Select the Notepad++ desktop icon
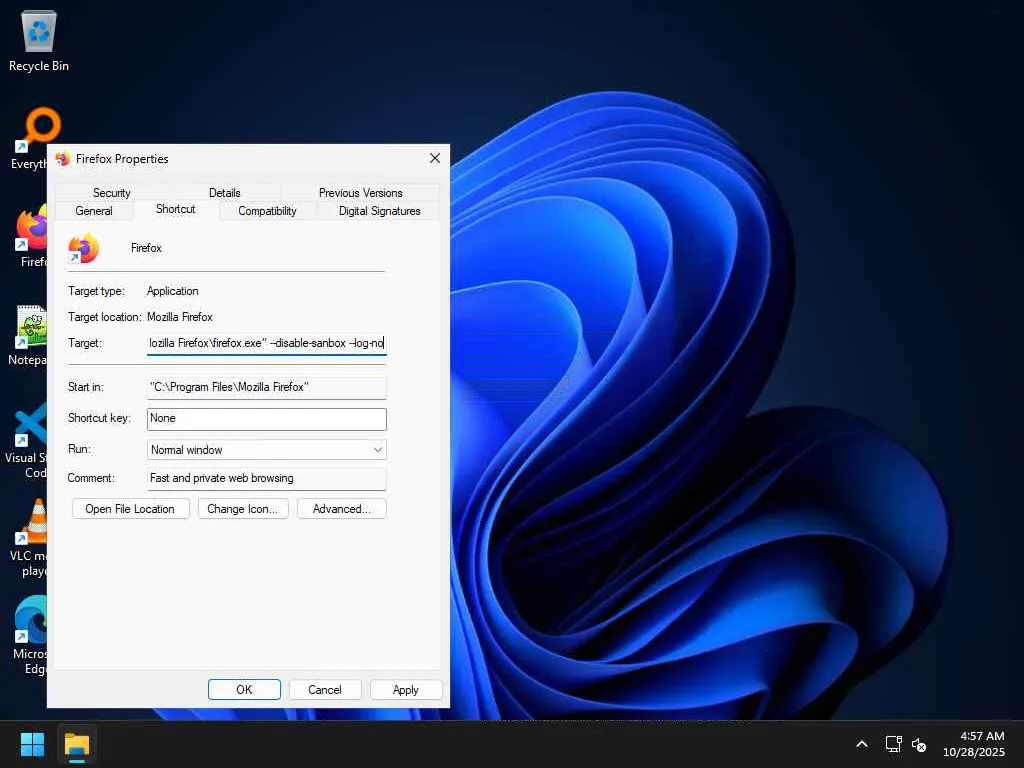The height and width of the screenshot is (768, 1024). click(27, 334)
